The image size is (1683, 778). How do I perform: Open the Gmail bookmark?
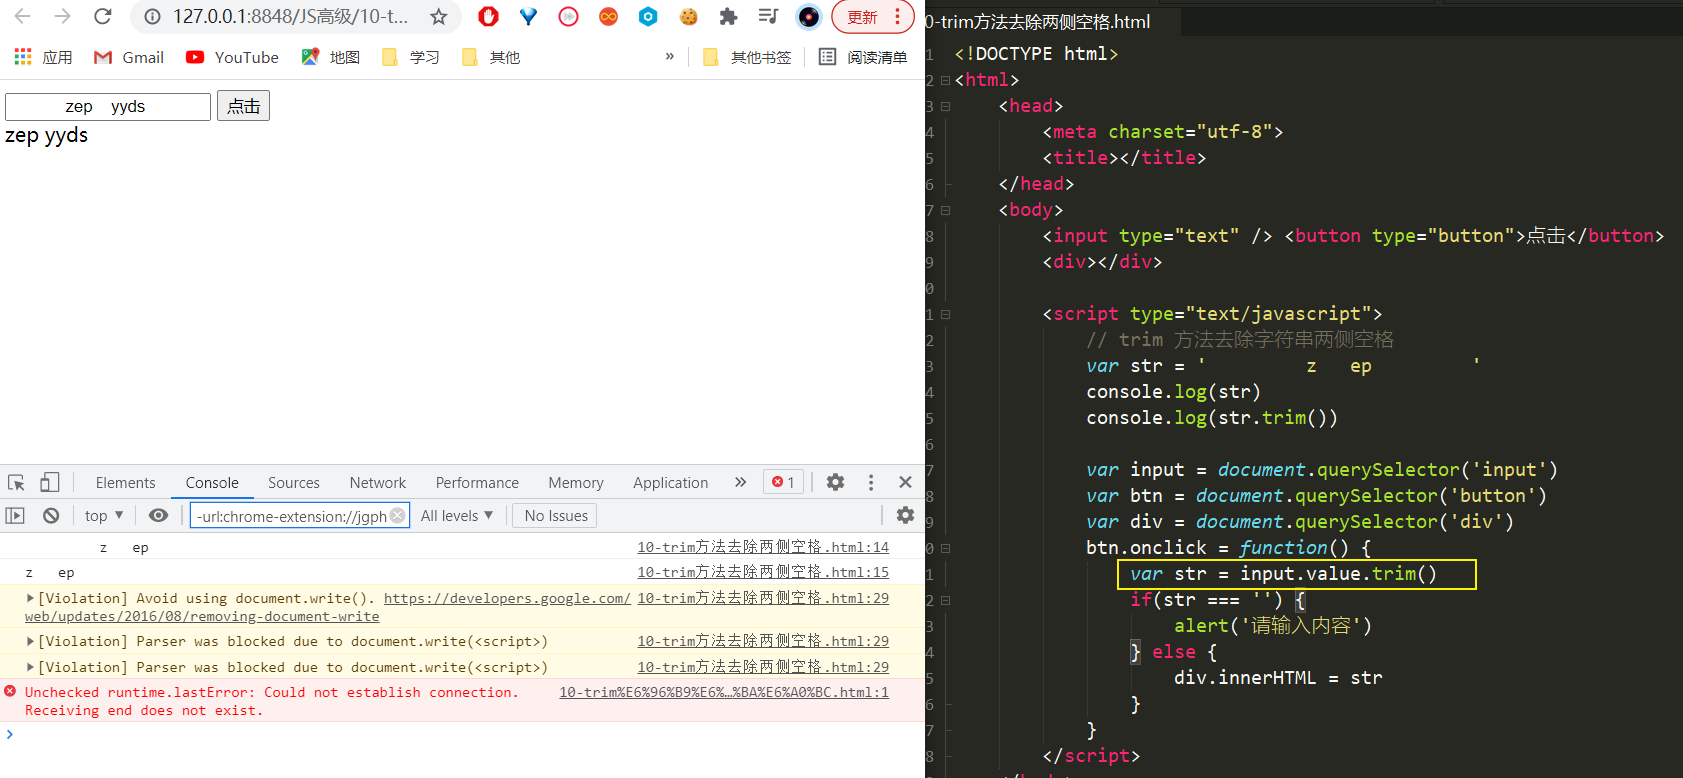129,57
